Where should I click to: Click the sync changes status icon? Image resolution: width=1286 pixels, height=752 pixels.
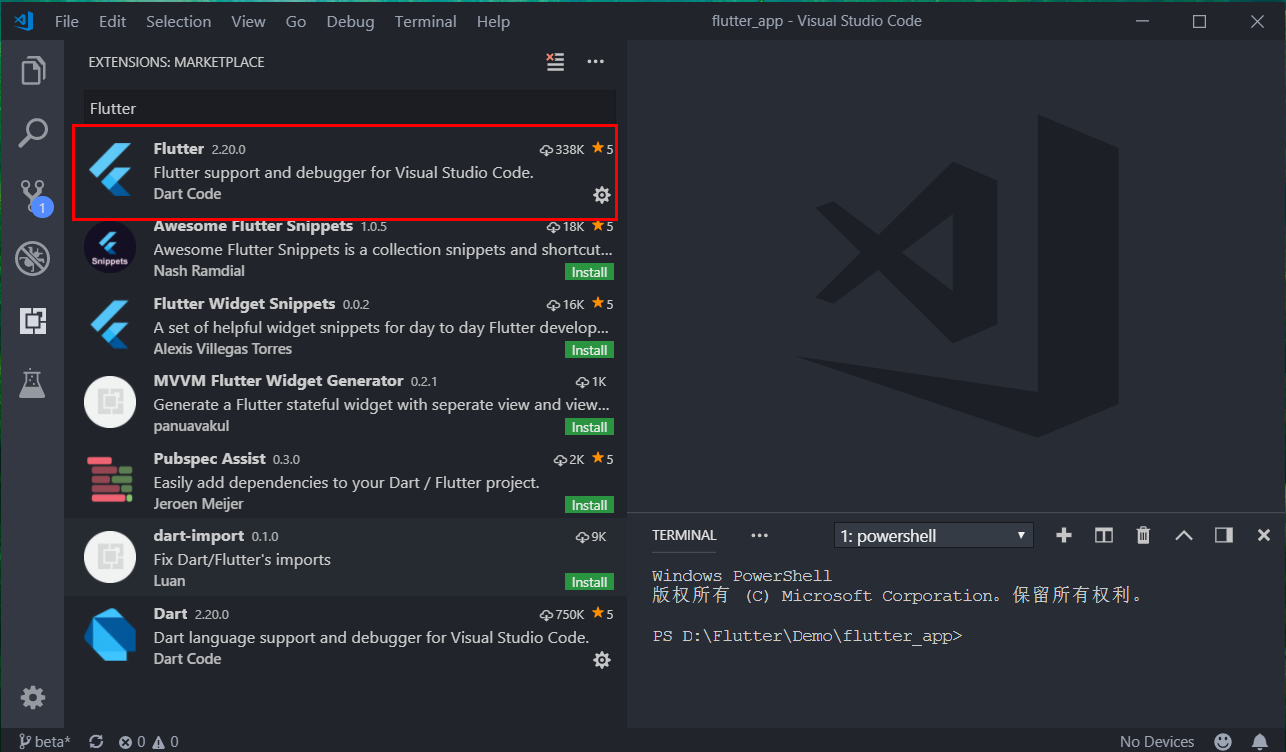click(x=96, y=741)
